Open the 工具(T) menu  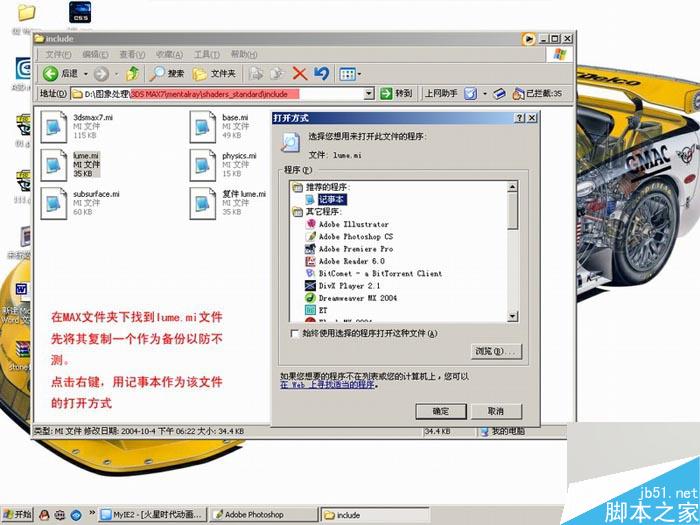[x=206, y=54]
